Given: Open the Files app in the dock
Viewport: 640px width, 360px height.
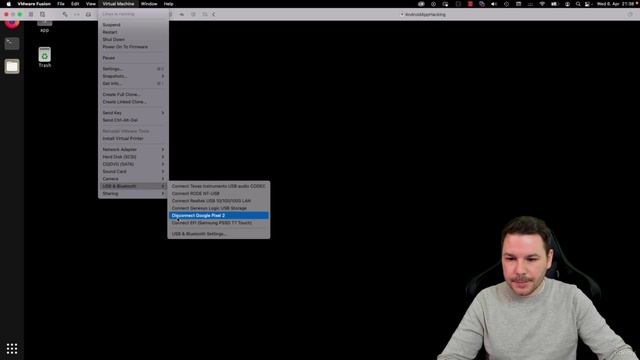Looking at the screenshot, I should point(12,66).
